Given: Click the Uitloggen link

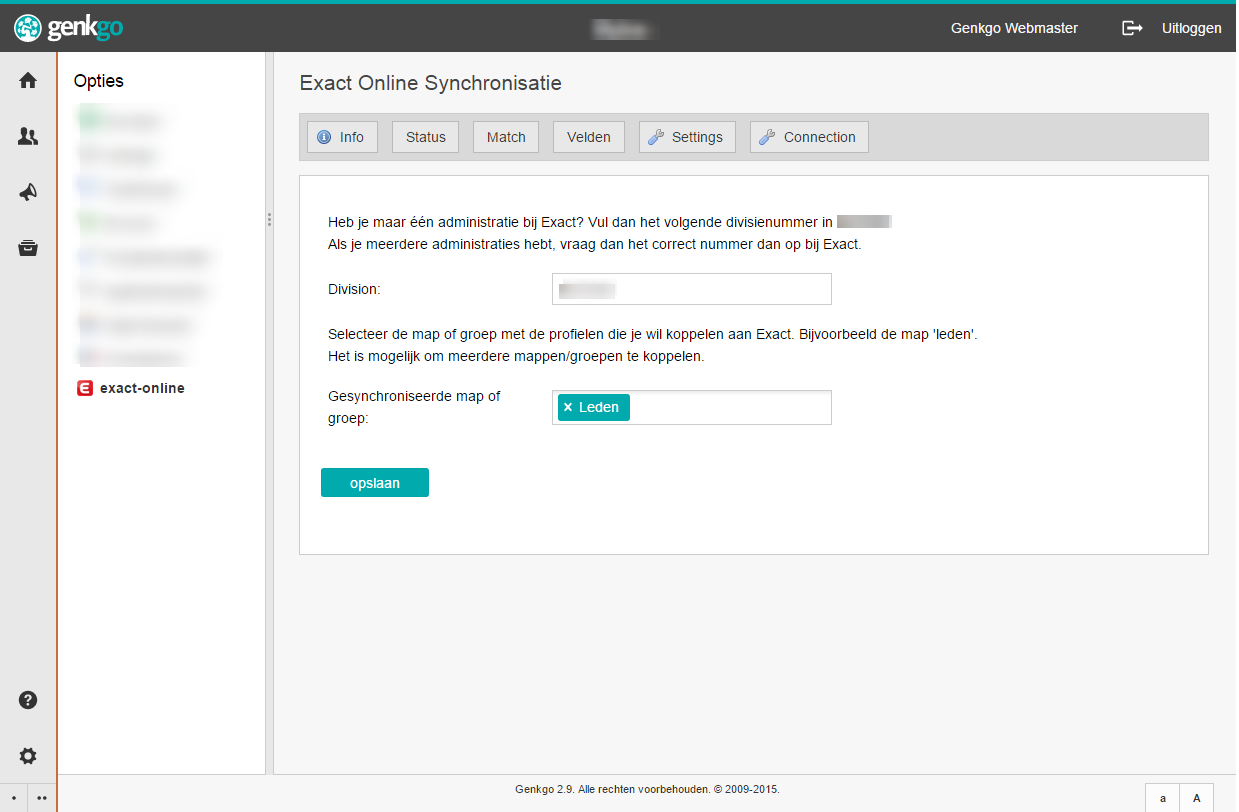Looking at the screenshot, I should click(1191, 28).
